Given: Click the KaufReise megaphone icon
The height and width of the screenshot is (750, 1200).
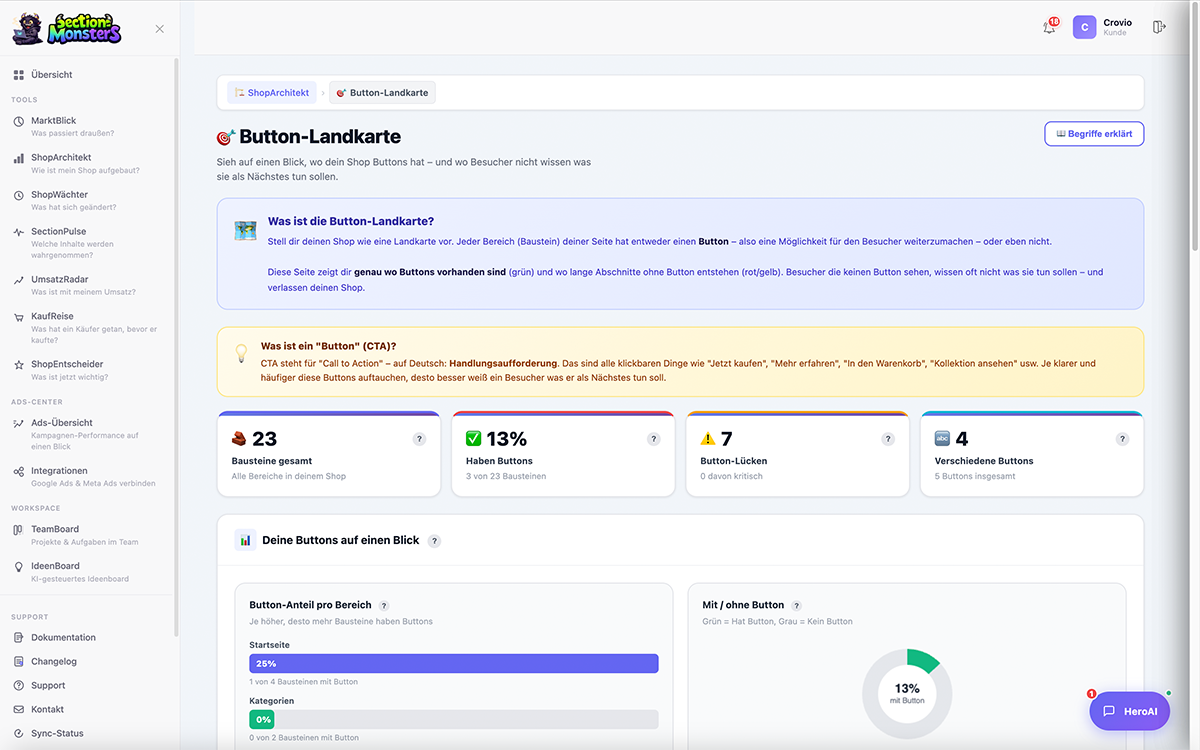Looking at the screenshot, I should [19, 317].
